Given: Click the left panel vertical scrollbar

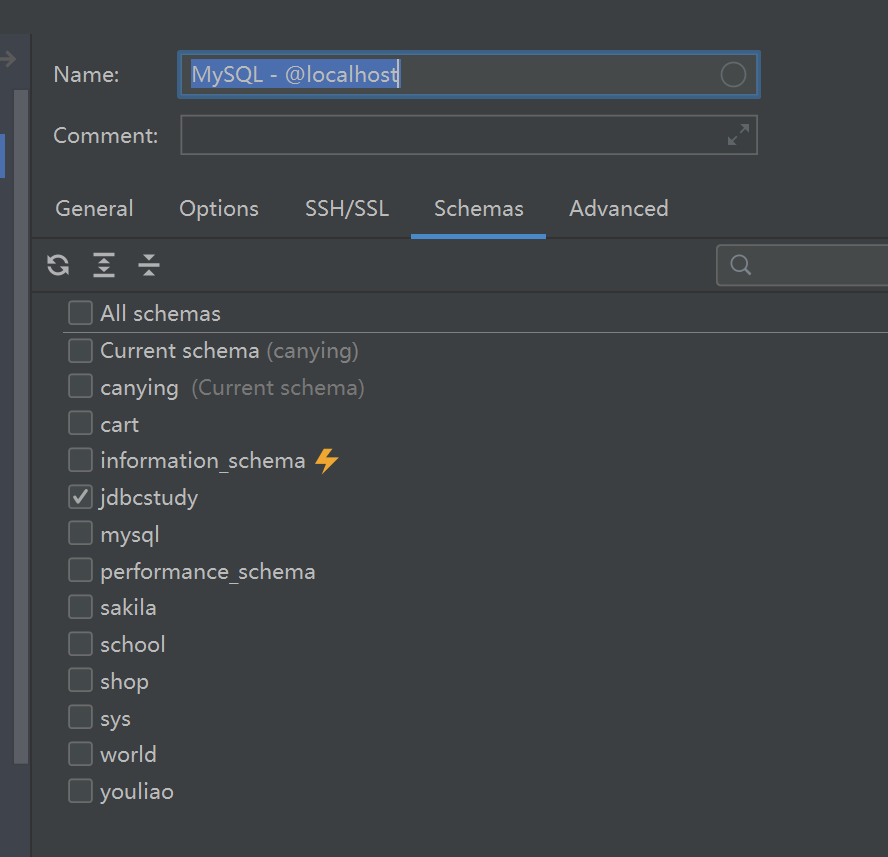Looking at the screenshot, I should [21, 427].
